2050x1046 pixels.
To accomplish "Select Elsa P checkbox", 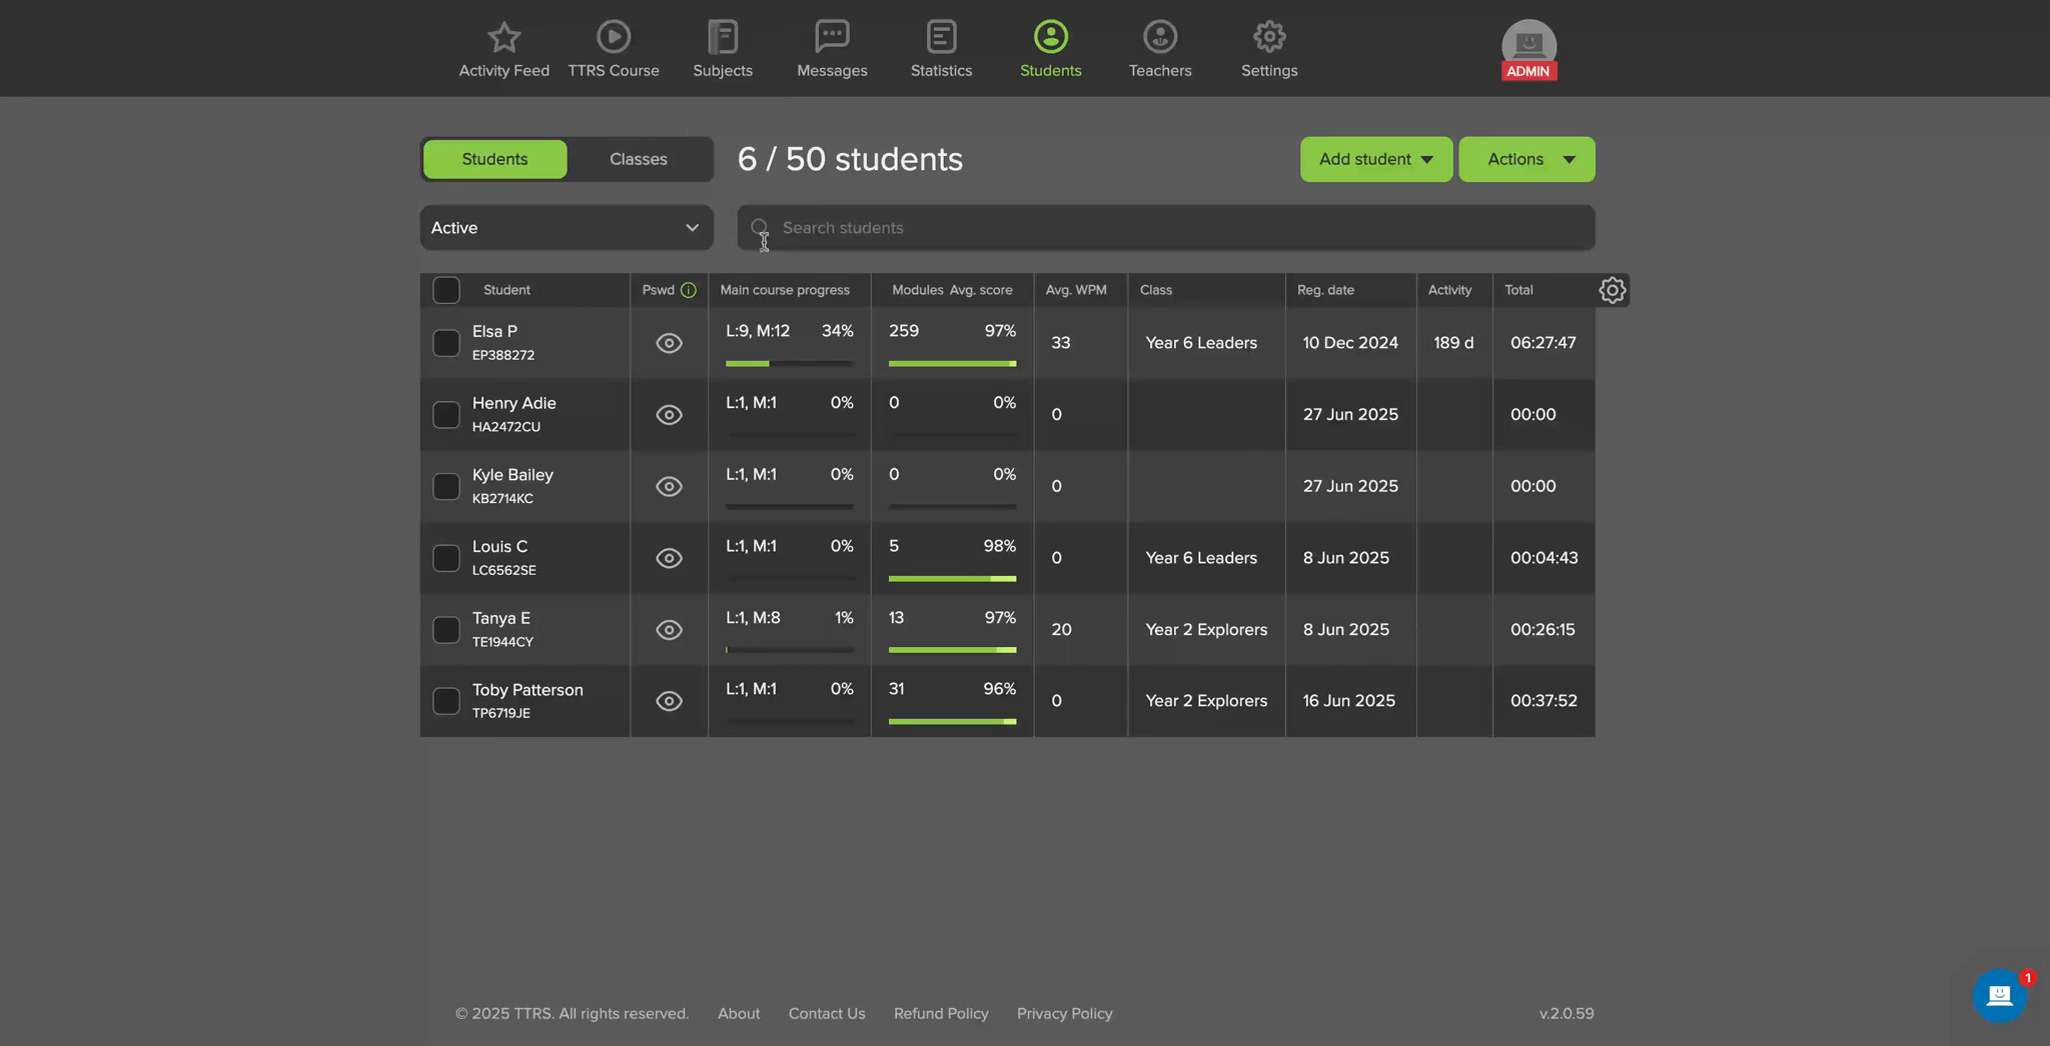I will [x=446, y=343].
